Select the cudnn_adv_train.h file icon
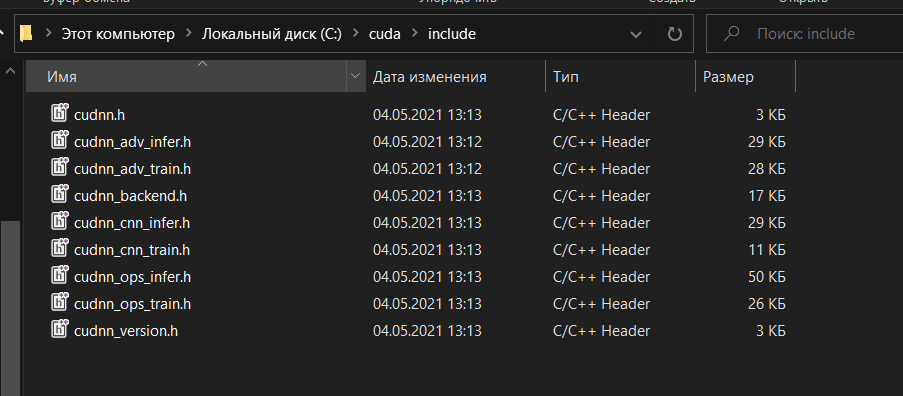 (60, 167)
